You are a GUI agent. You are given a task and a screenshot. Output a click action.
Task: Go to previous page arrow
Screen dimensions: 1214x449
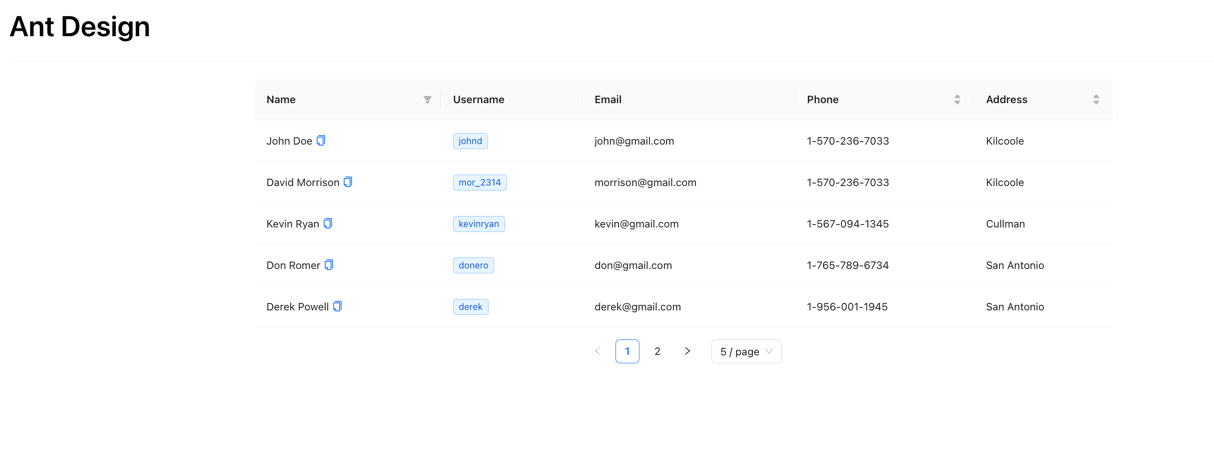[x=598, y=351]
